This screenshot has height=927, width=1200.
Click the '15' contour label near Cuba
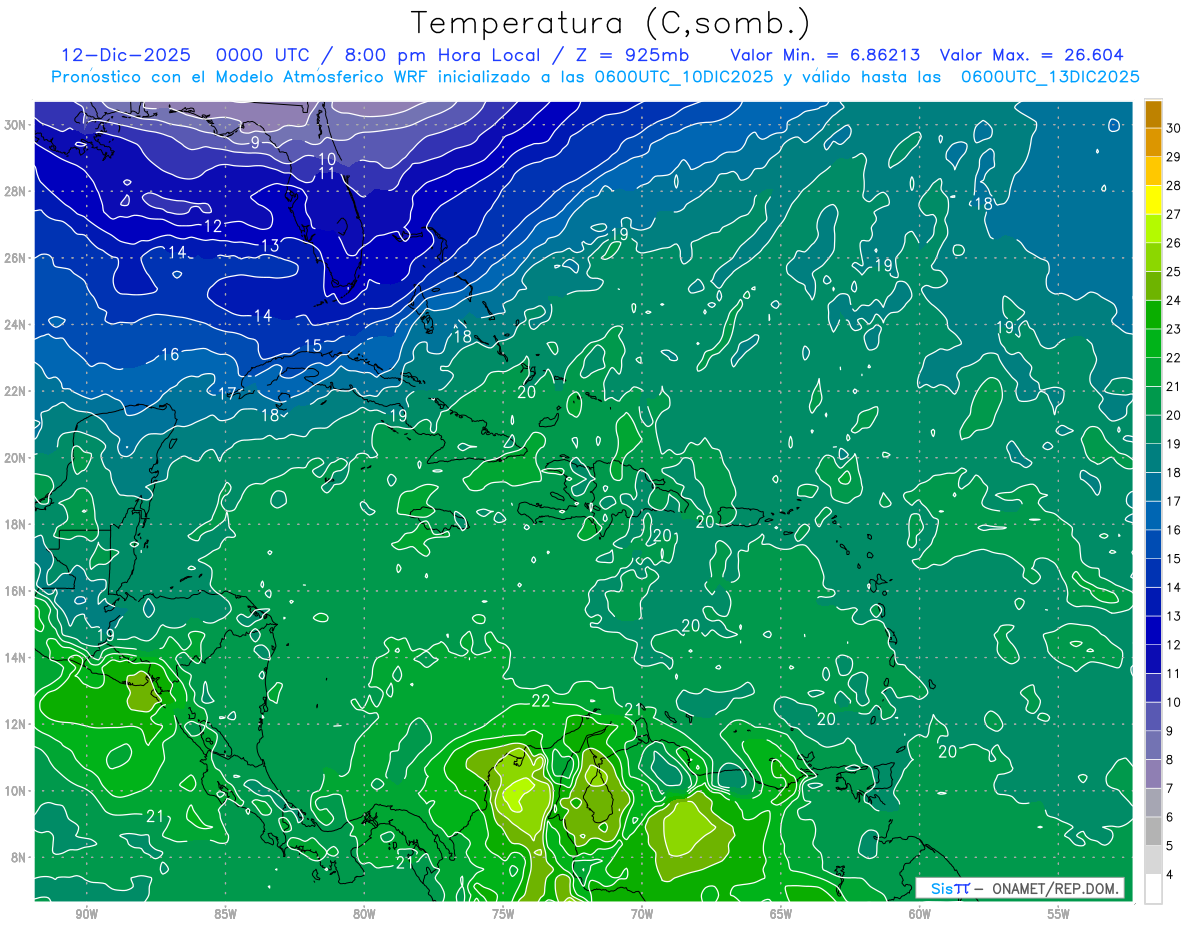pyautogui.click(x=313, y=346)
